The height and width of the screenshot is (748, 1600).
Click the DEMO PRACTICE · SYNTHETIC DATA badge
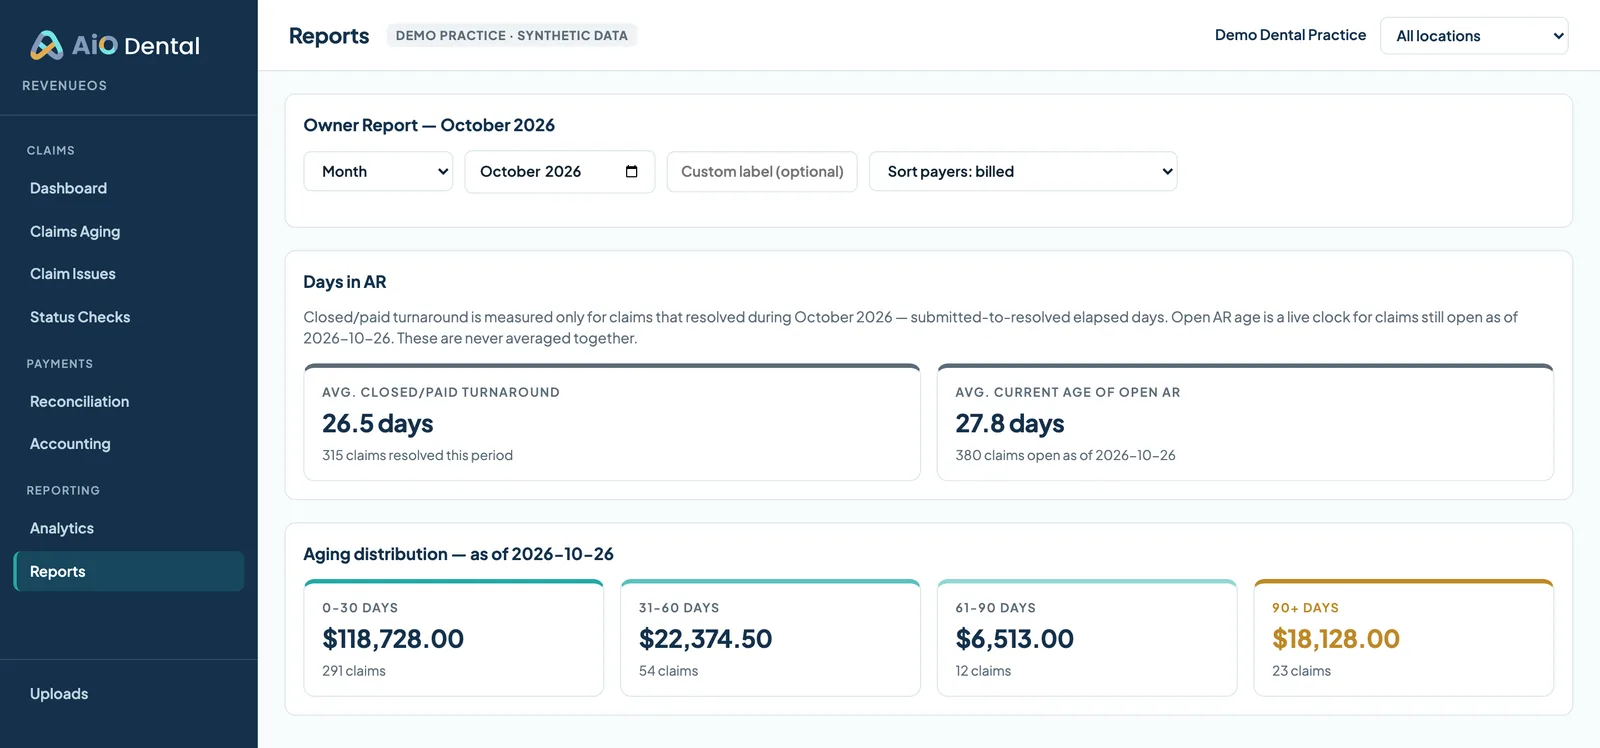point(512,35)
